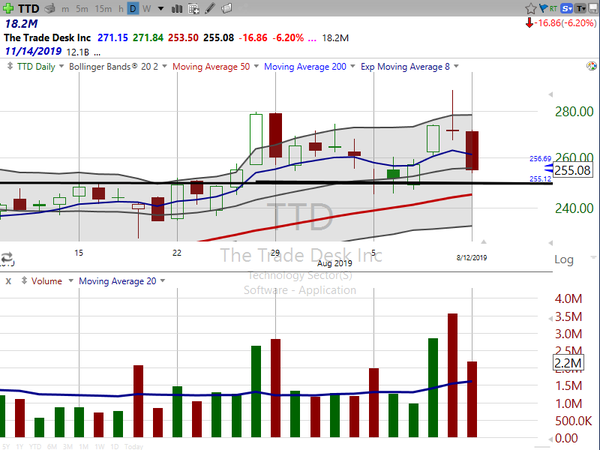Switch to Weekly (W) timeframe

click(148, 9)
